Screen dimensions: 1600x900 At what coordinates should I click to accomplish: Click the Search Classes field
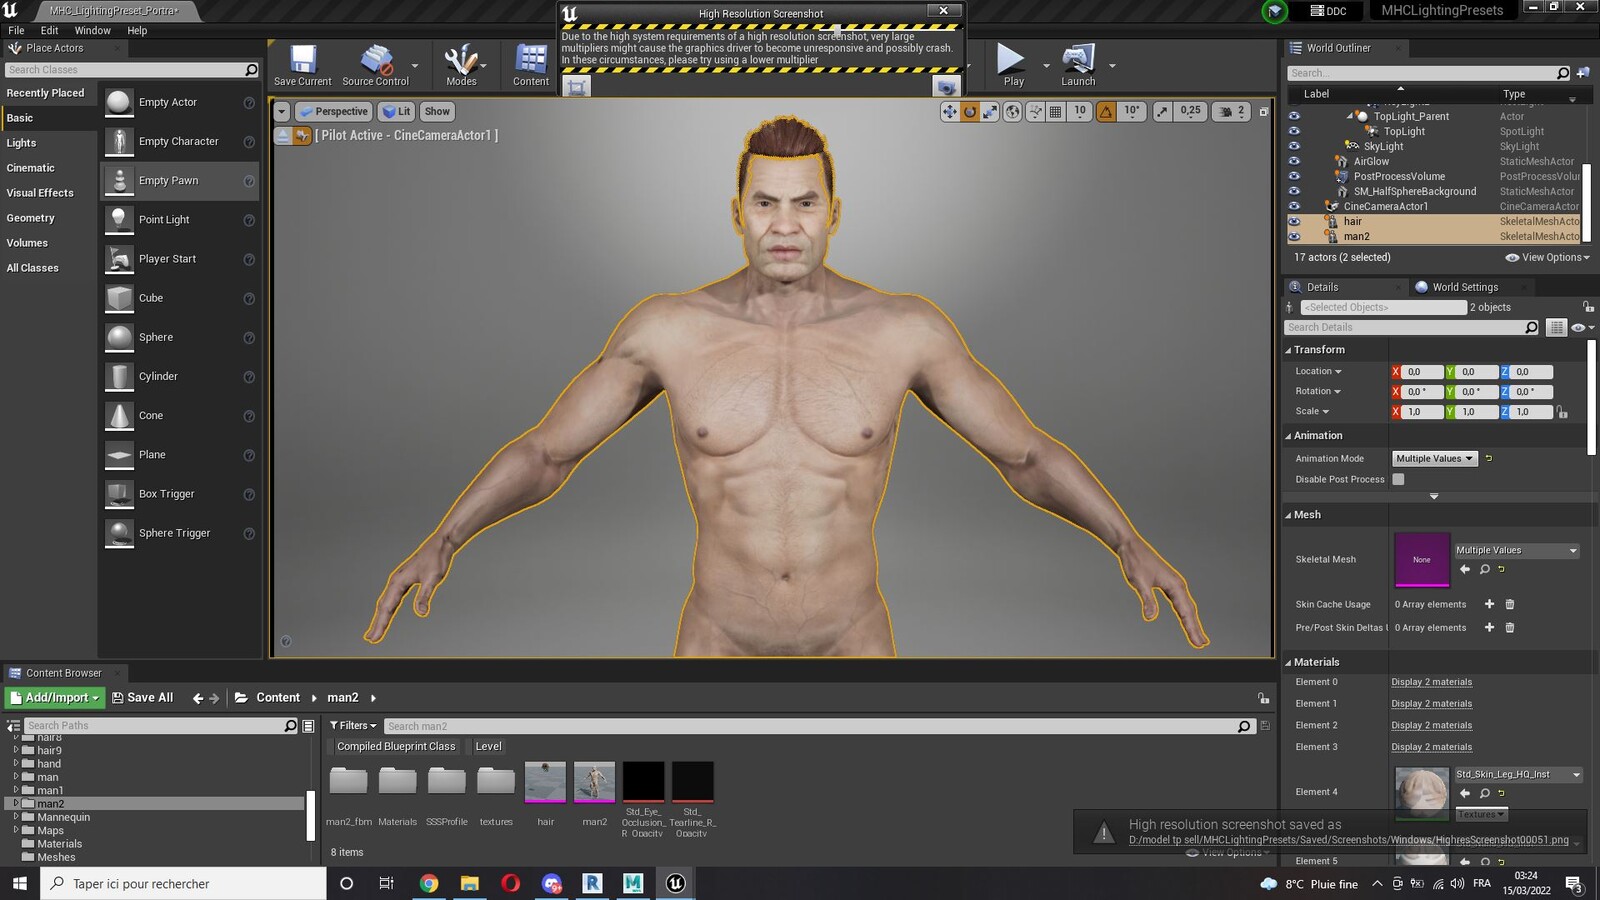click(125, 70)
